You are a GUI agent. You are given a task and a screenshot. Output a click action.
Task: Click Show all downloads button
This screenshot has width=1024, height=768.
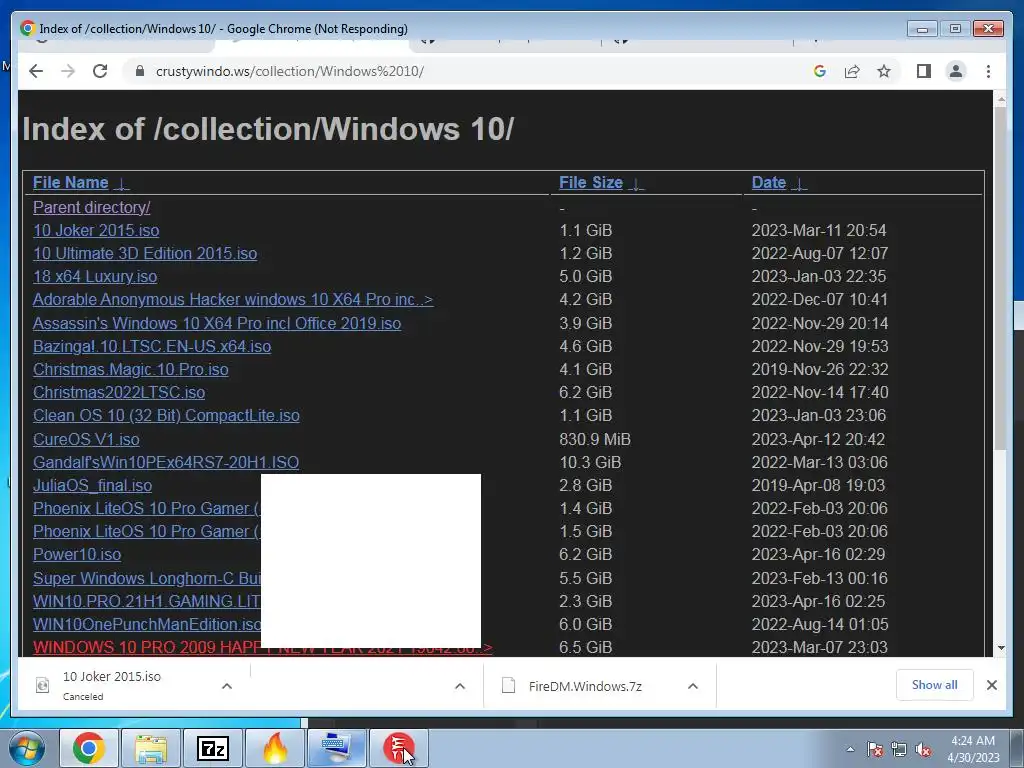point(934,685)
